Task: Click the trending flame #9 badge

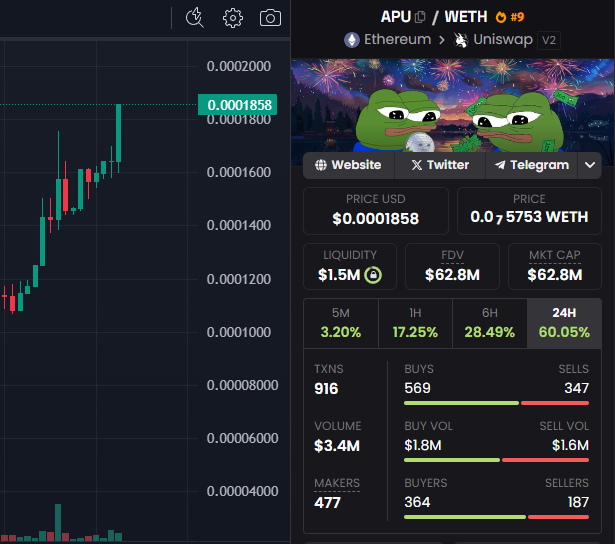Action: [x=510, y=17]
